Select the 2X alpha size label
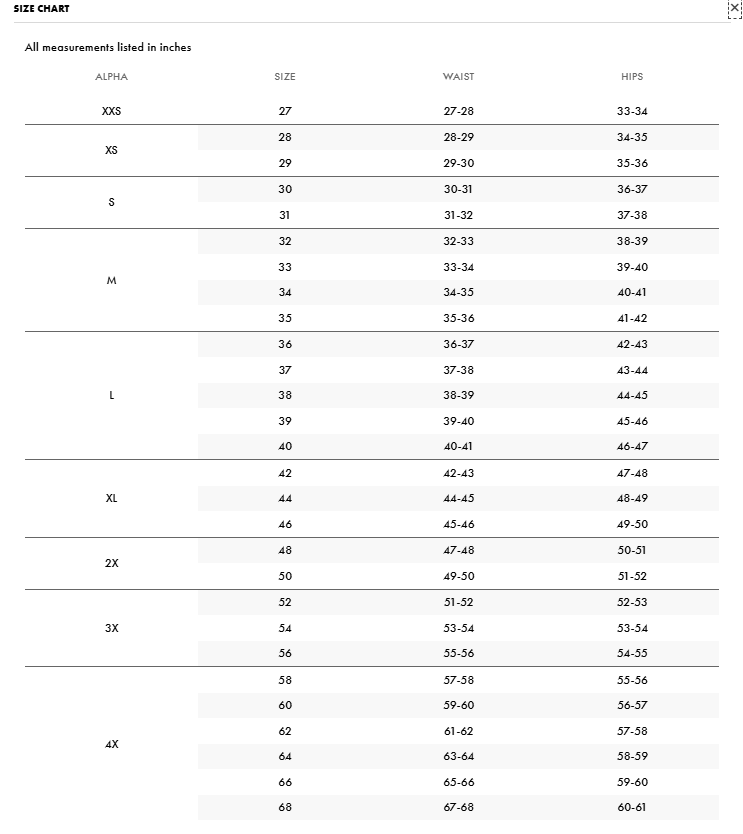 (112, 564)
